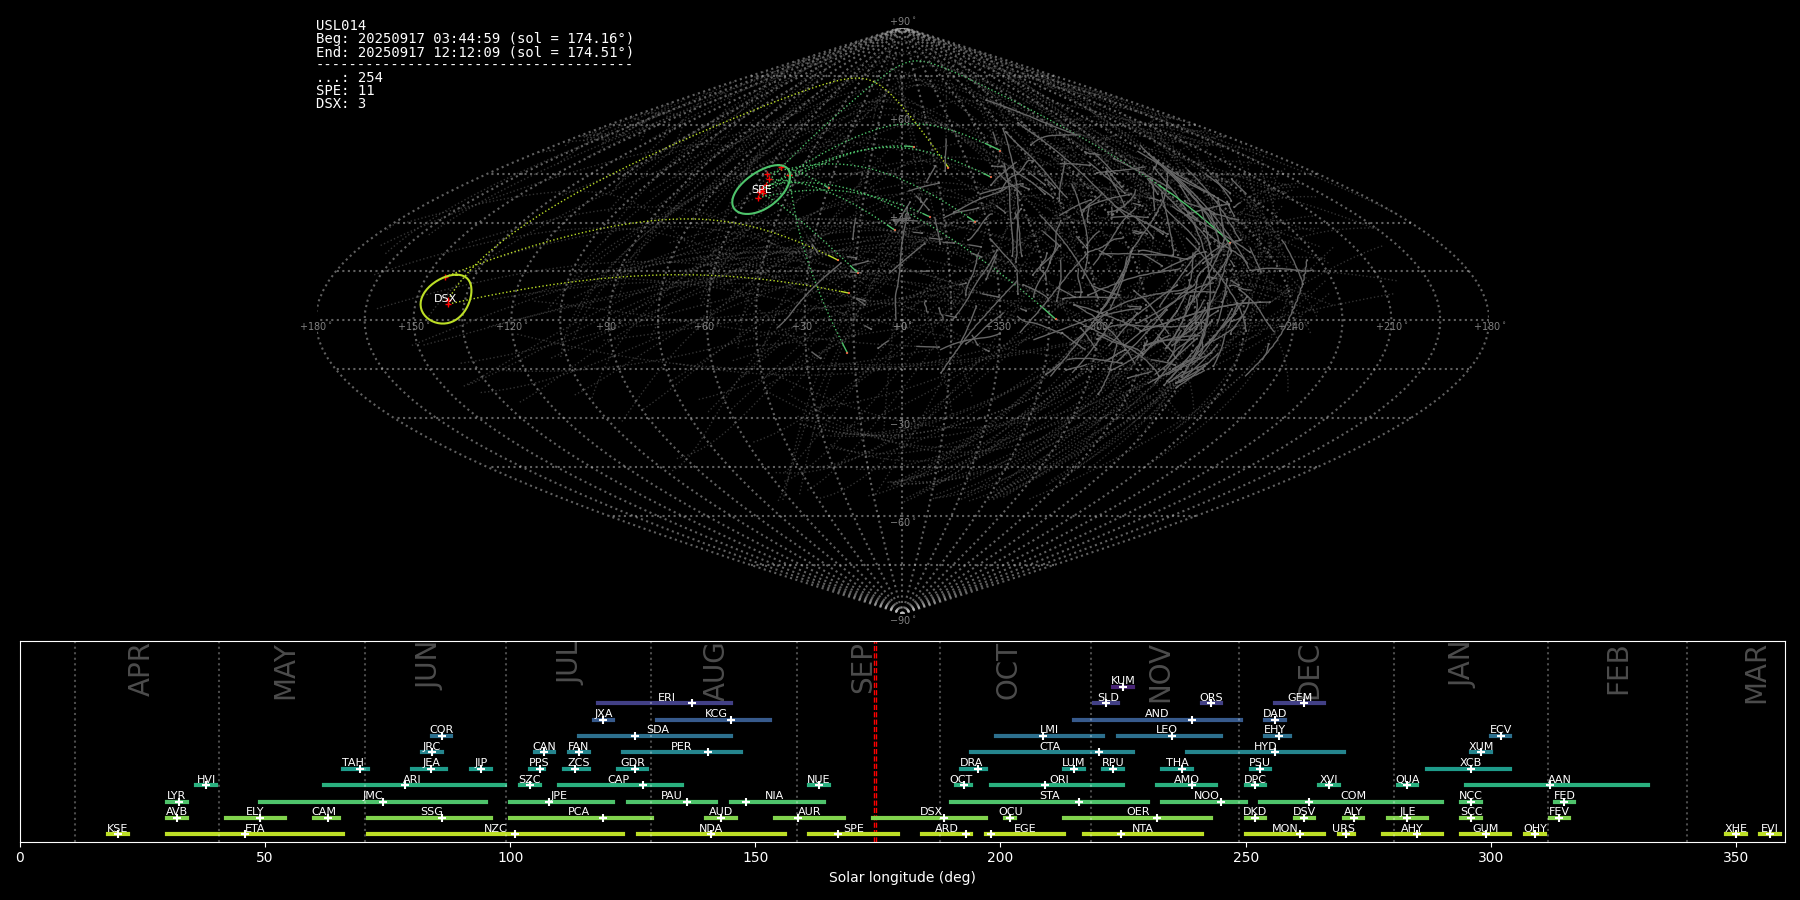
Task: Select the DRA shower bar in timeline
Action: tap(973, 768)
